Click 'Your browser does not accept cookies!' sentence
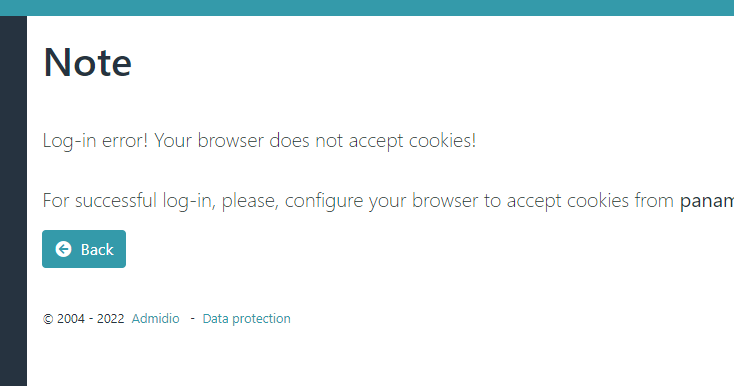This screenshot has height=386, width=734. [315, 141]
